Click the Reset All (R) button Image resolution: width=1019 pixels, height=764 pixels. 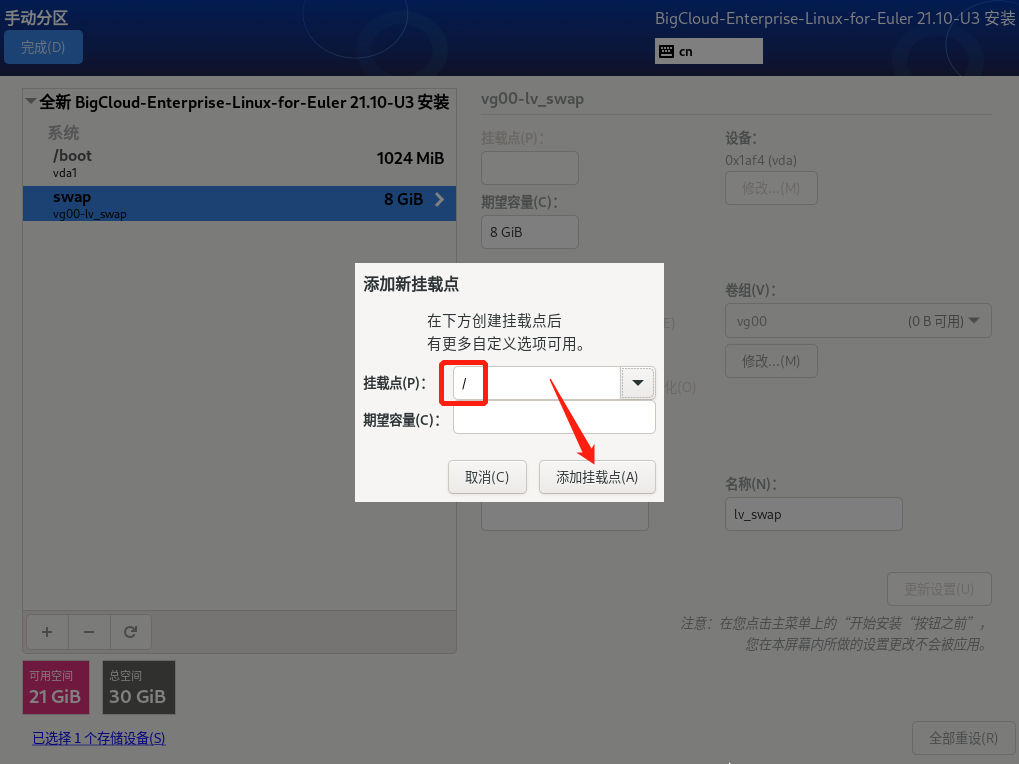[x=963, y=739]
